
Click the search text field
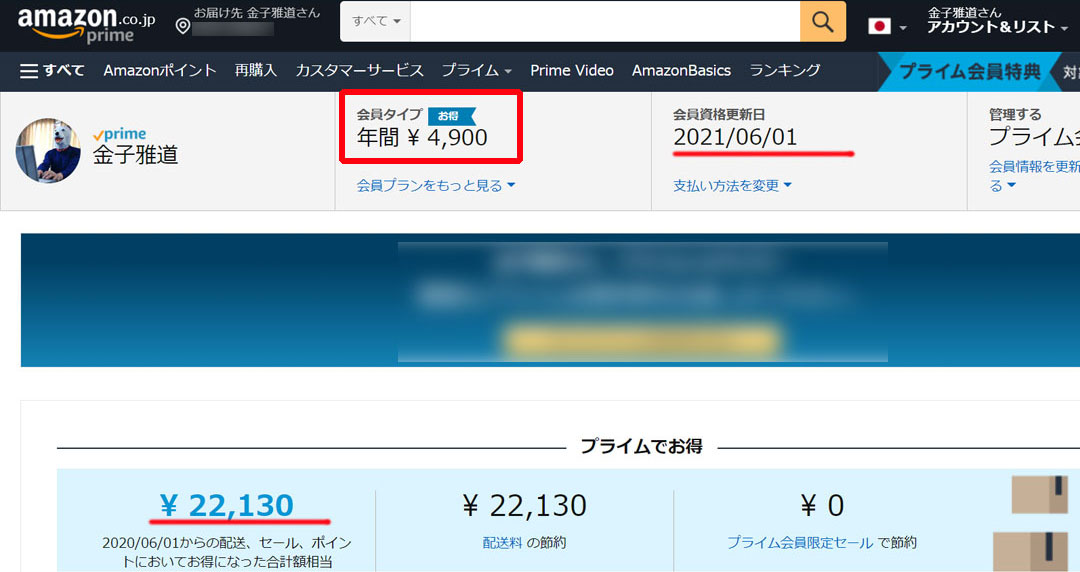click(x=605, y=21)
